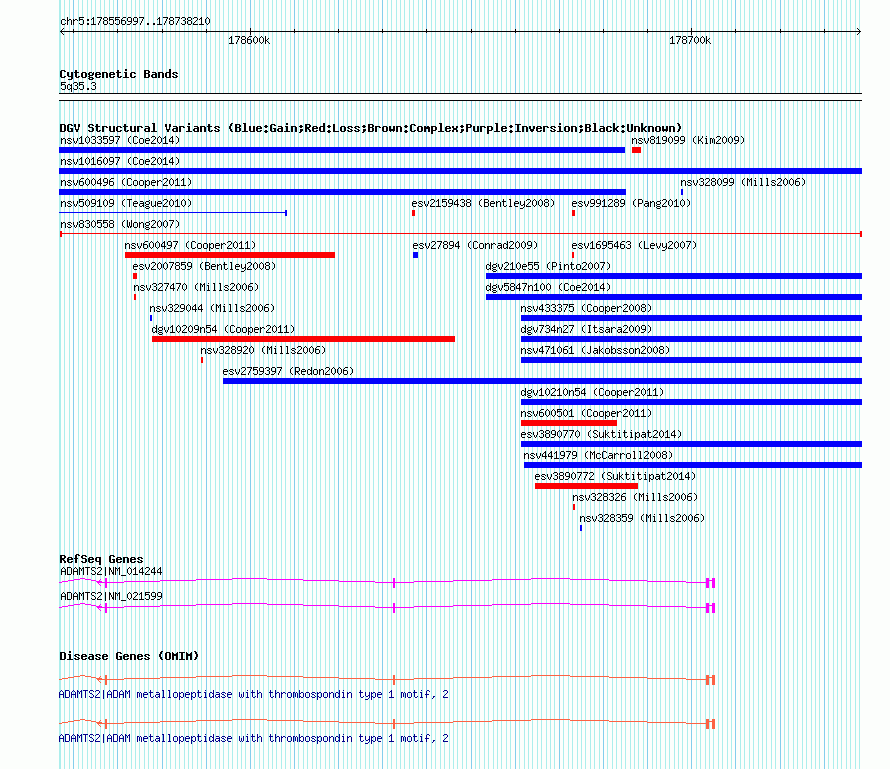The height and width of the screenshot is (769, 890).
Task: Click the nsv600501 (Cooper2011) red bar
Action: coord(569,423)
